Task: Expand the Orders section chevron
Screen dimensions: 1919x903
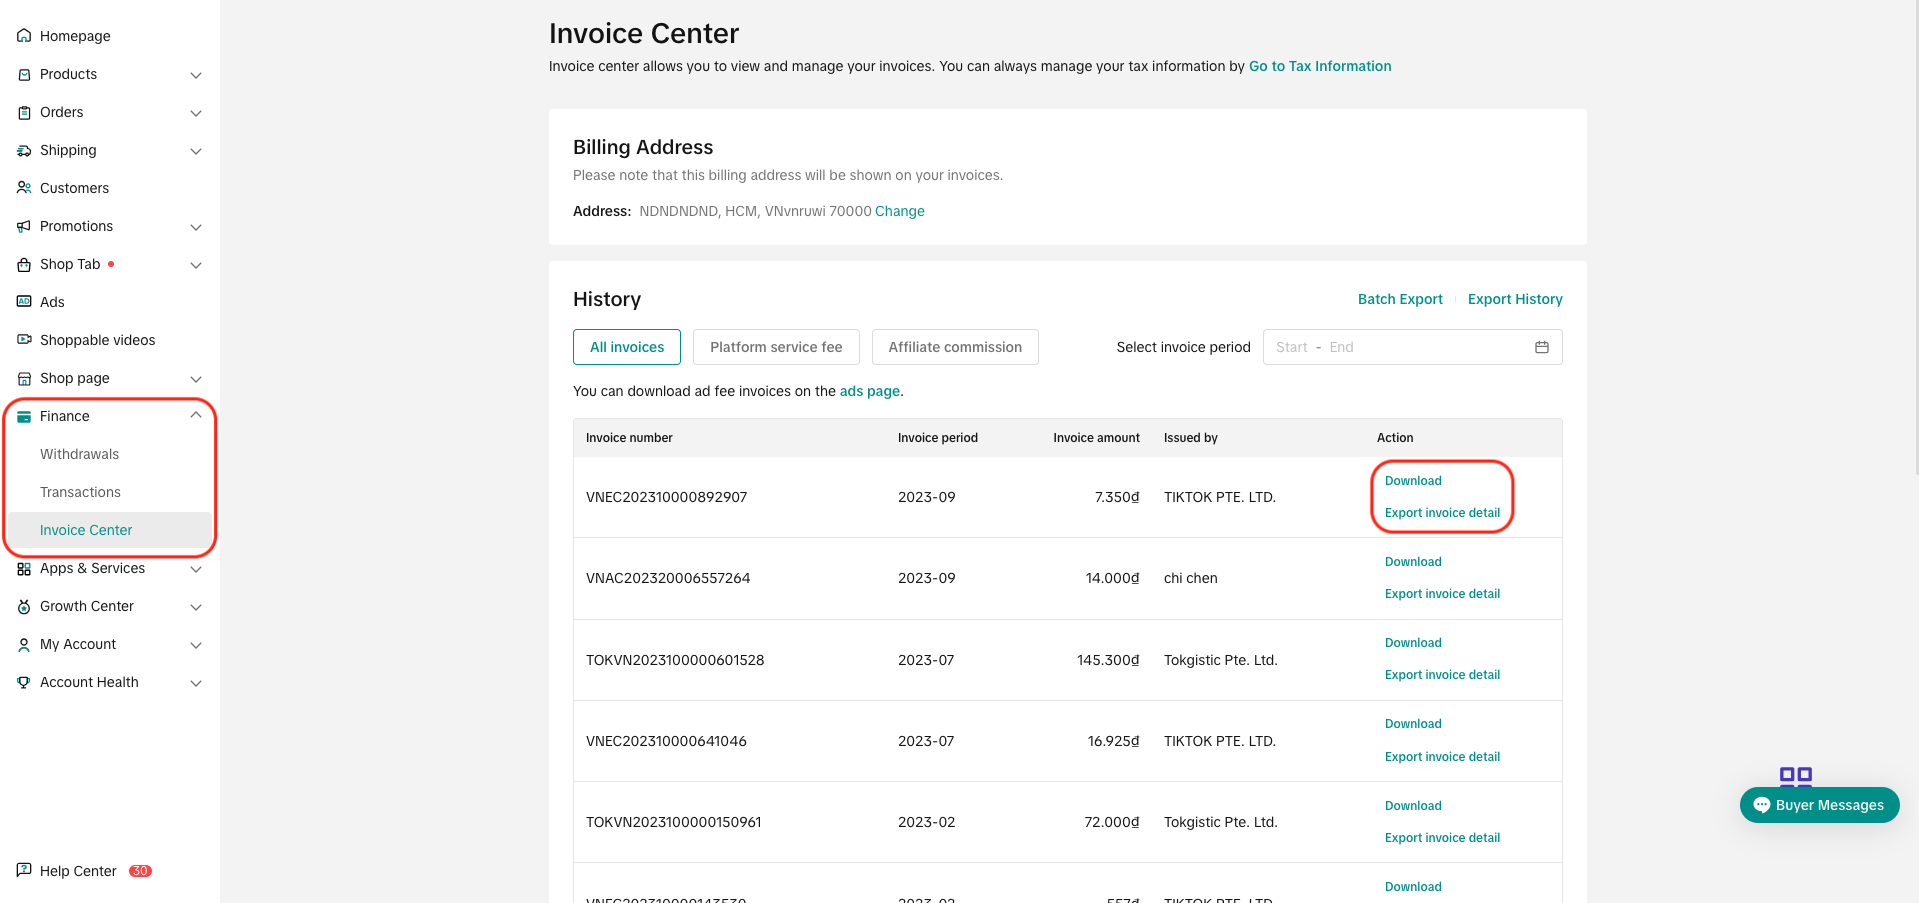Action: (196, 113)
